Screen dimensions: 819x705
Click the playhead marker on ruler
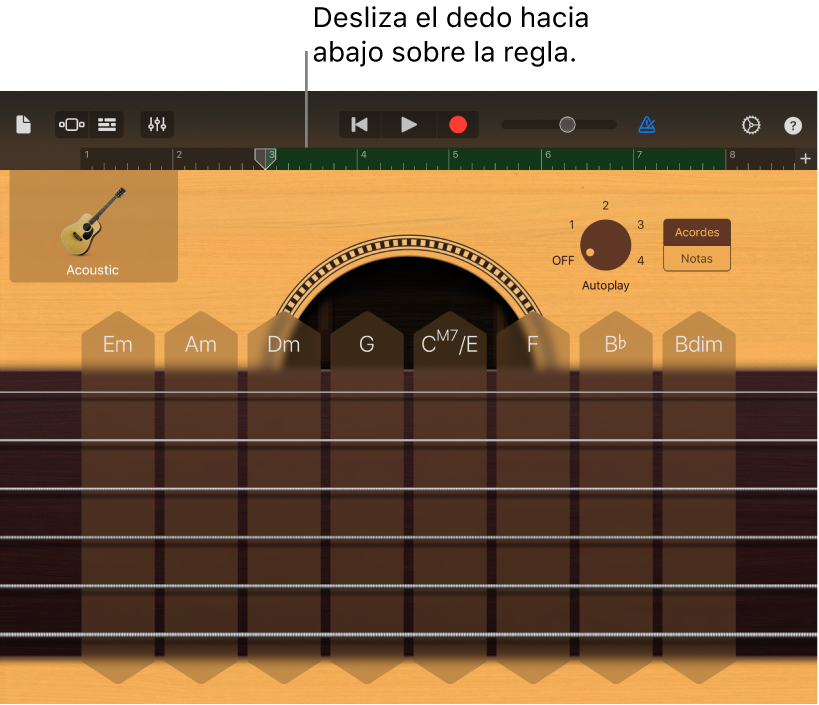click(x=265, y=158)
